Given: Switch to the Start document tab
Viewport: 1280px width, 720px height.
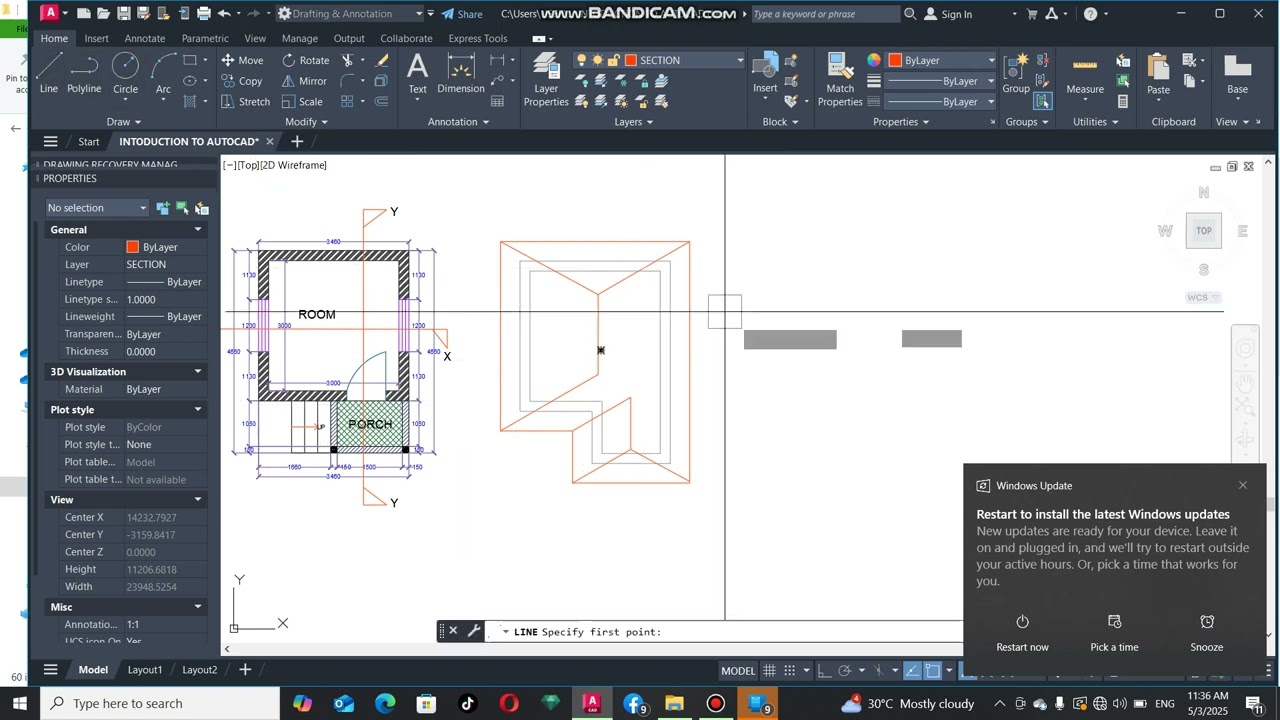Looking at the screenshot, I should tap(89, 141).
